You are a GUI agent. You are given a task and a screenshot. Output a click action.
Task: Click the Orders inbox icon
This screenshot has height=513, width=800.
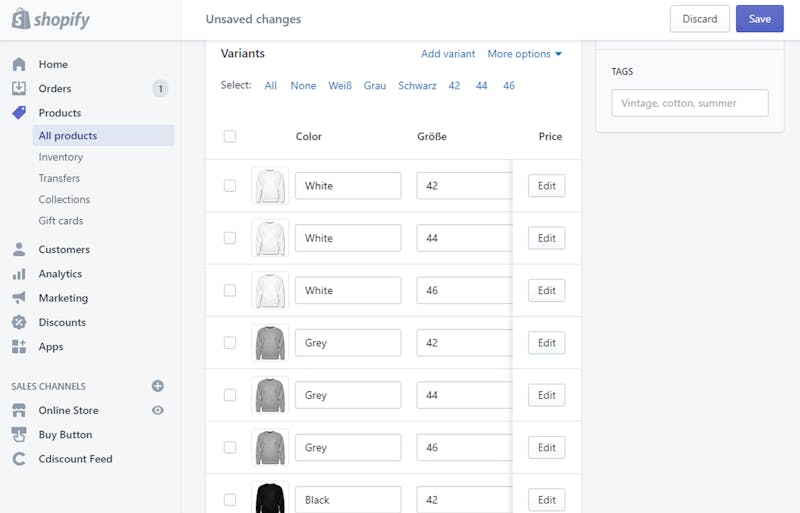[x=19, y=88]
